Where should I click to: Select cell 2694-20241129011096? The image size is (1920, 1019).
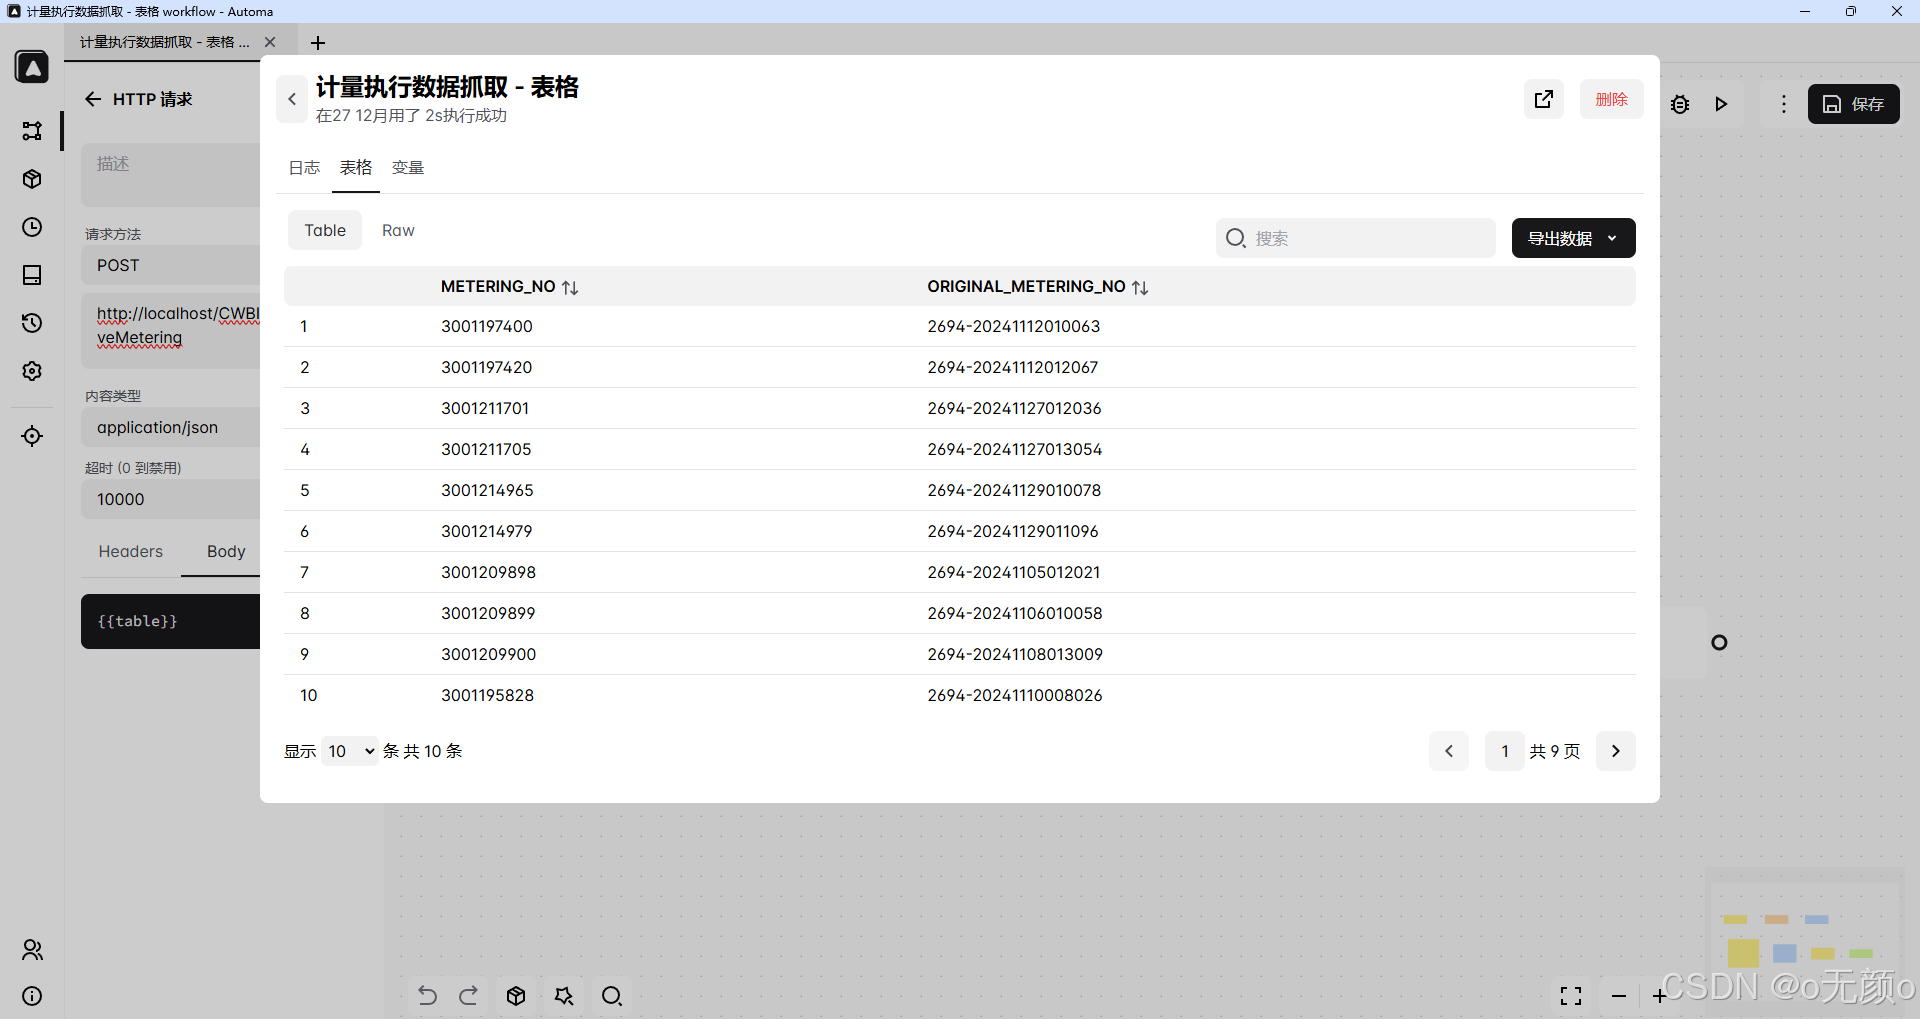coord(1013,531)
